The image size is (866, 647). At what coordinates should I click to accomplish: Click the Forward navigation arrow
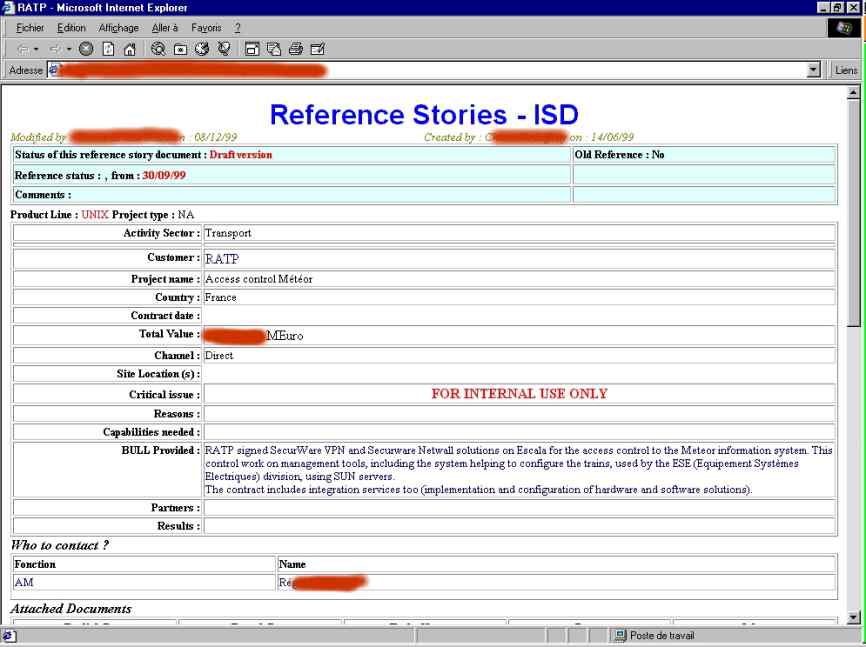pyautogui.click(x=55, y=50)
